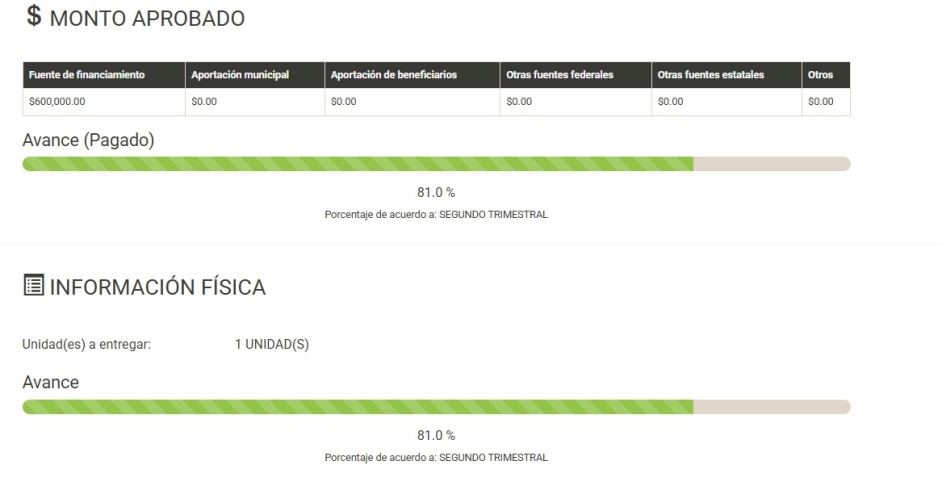The image size is (942, 486).
Task: Click the $600,000.00 financing amount cell
Action: coord(104,102)
